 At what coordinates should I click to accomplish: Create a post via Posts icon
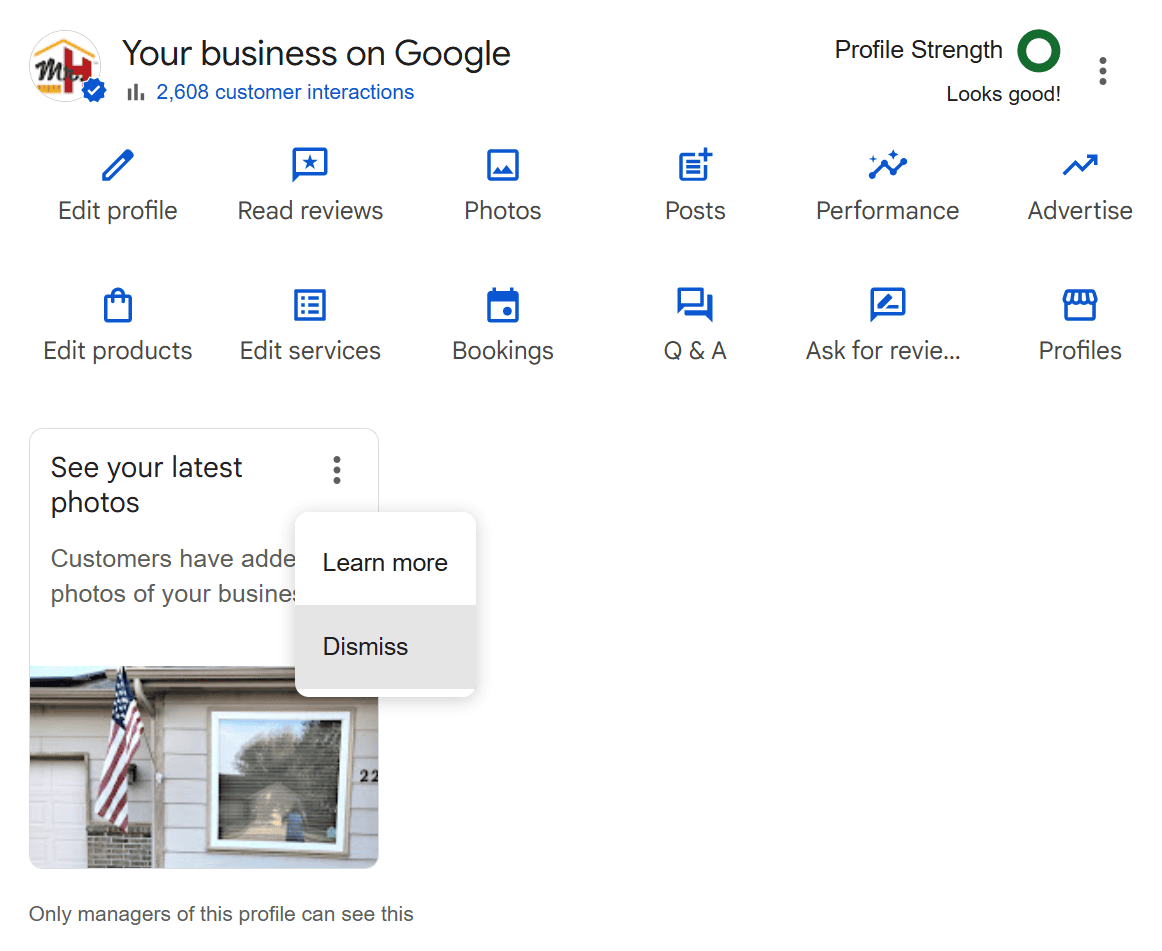click(x=695, y=165)
